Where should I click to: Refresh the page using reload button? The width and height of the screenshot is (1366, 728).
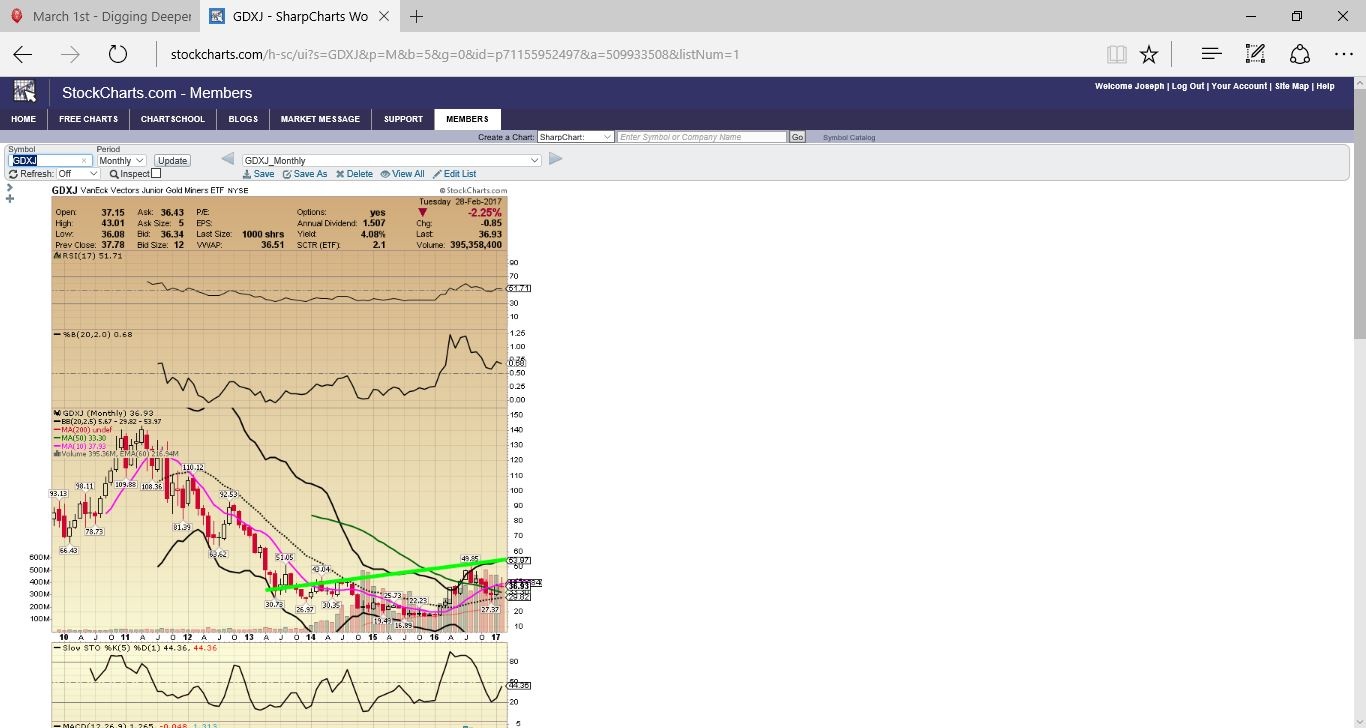coord(118,54)
